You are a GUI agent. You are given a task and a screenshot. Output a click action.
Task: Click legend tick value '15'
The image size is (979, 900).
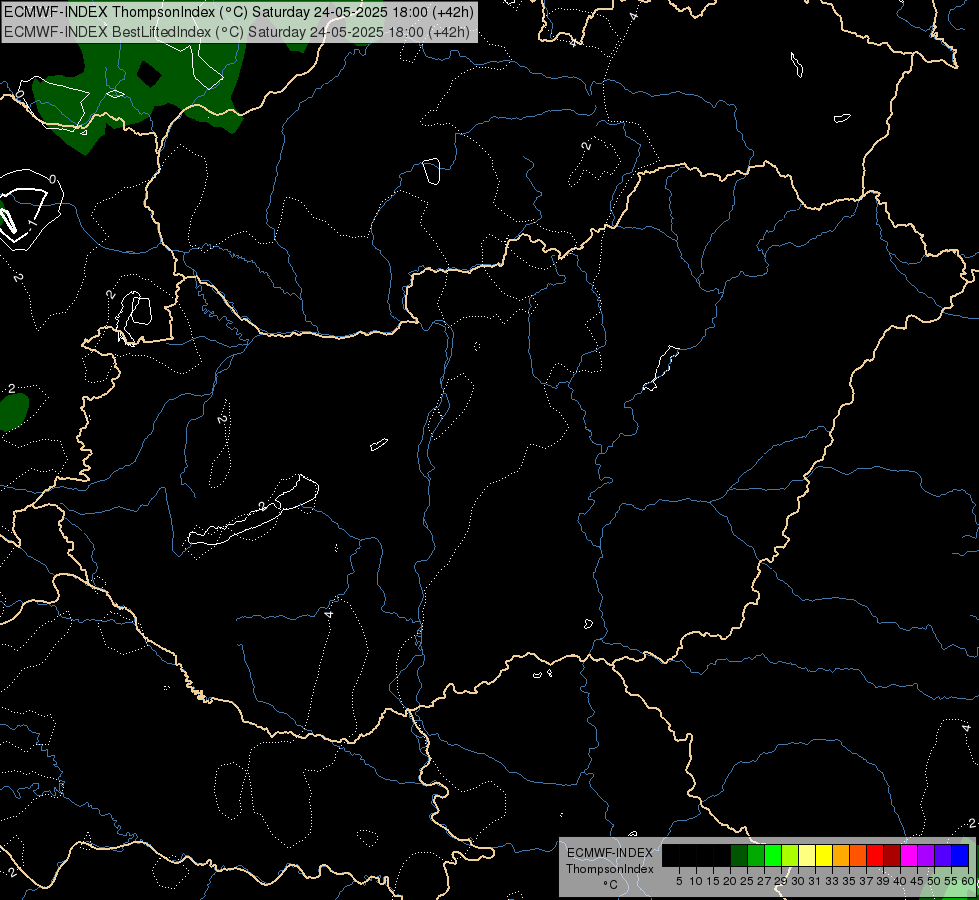point(714,881)
